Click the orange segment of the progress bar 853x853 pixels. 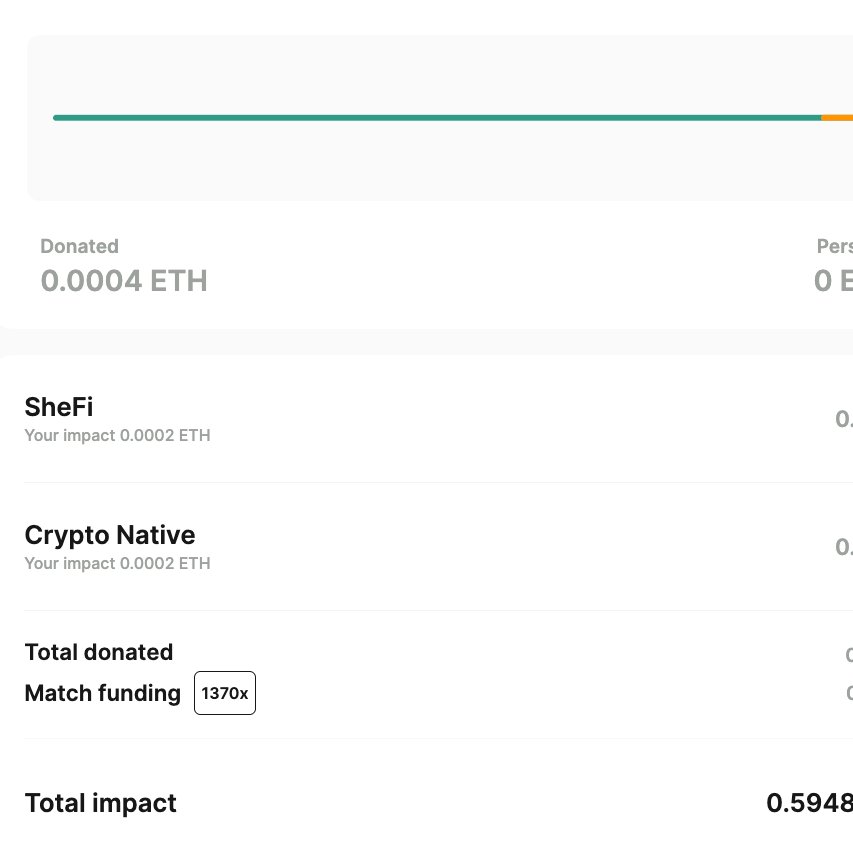tap(837, 118)
